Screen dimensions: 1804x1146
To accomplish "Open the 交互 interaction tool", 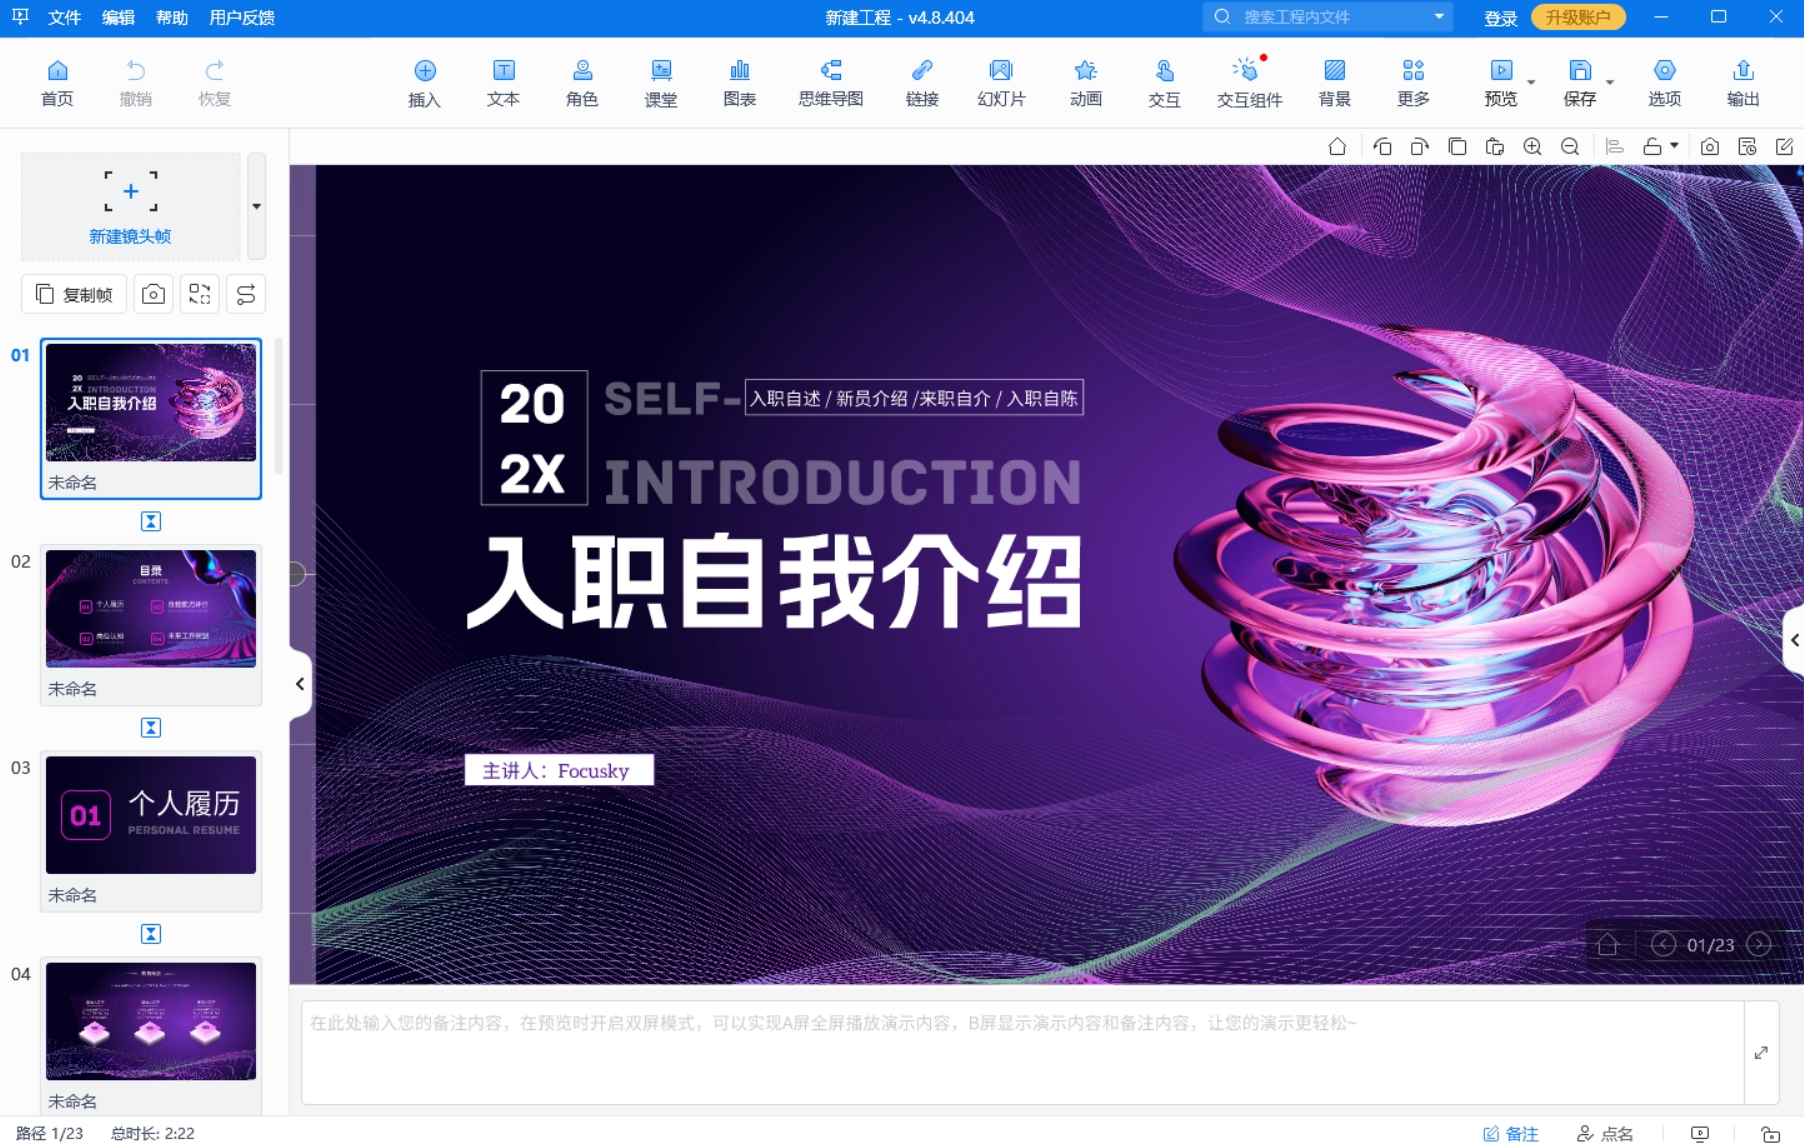I will tap(1164, 82).
